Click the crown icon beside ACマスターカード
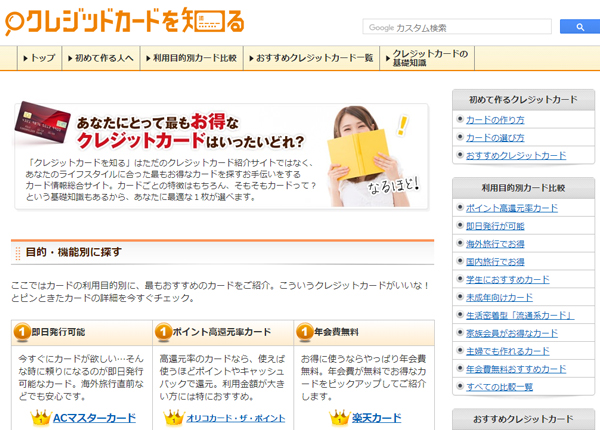Image resolution: width=600 pixels, height=430 pixels. click(x=40, y=417)
